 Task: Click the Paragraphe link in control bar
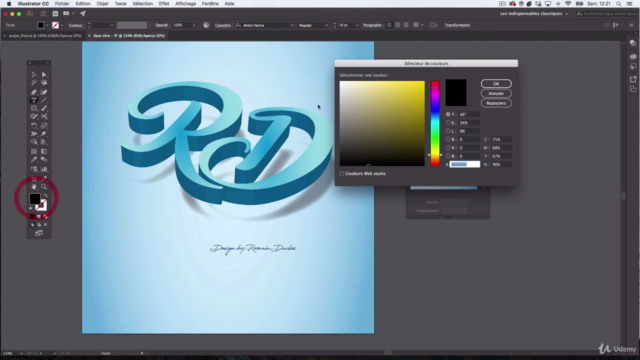point(372,25)
